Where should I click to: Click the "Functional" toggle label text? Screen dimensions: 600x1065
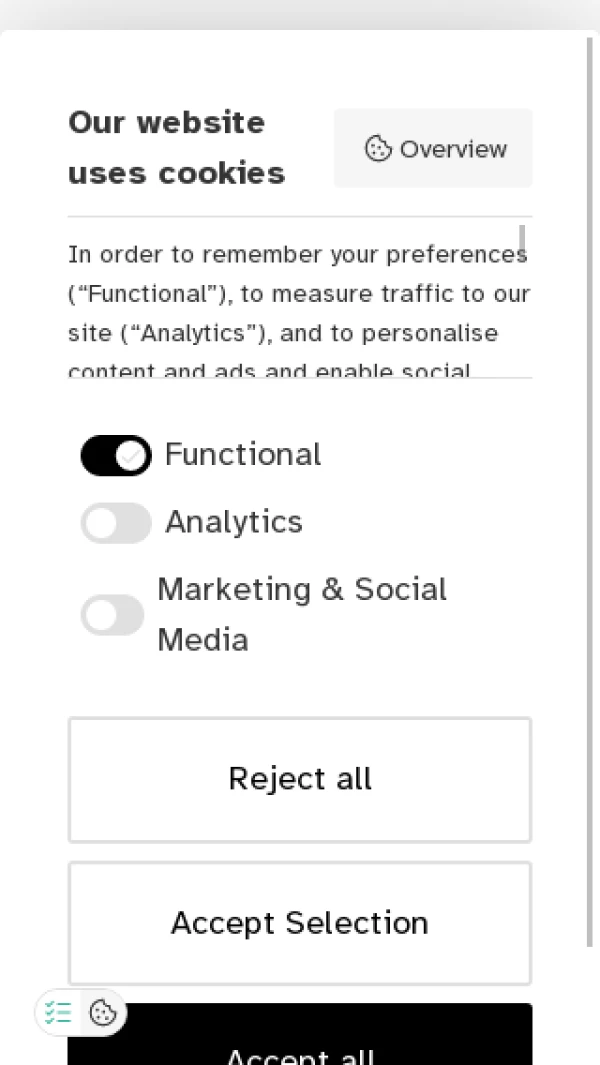point(243,455)
